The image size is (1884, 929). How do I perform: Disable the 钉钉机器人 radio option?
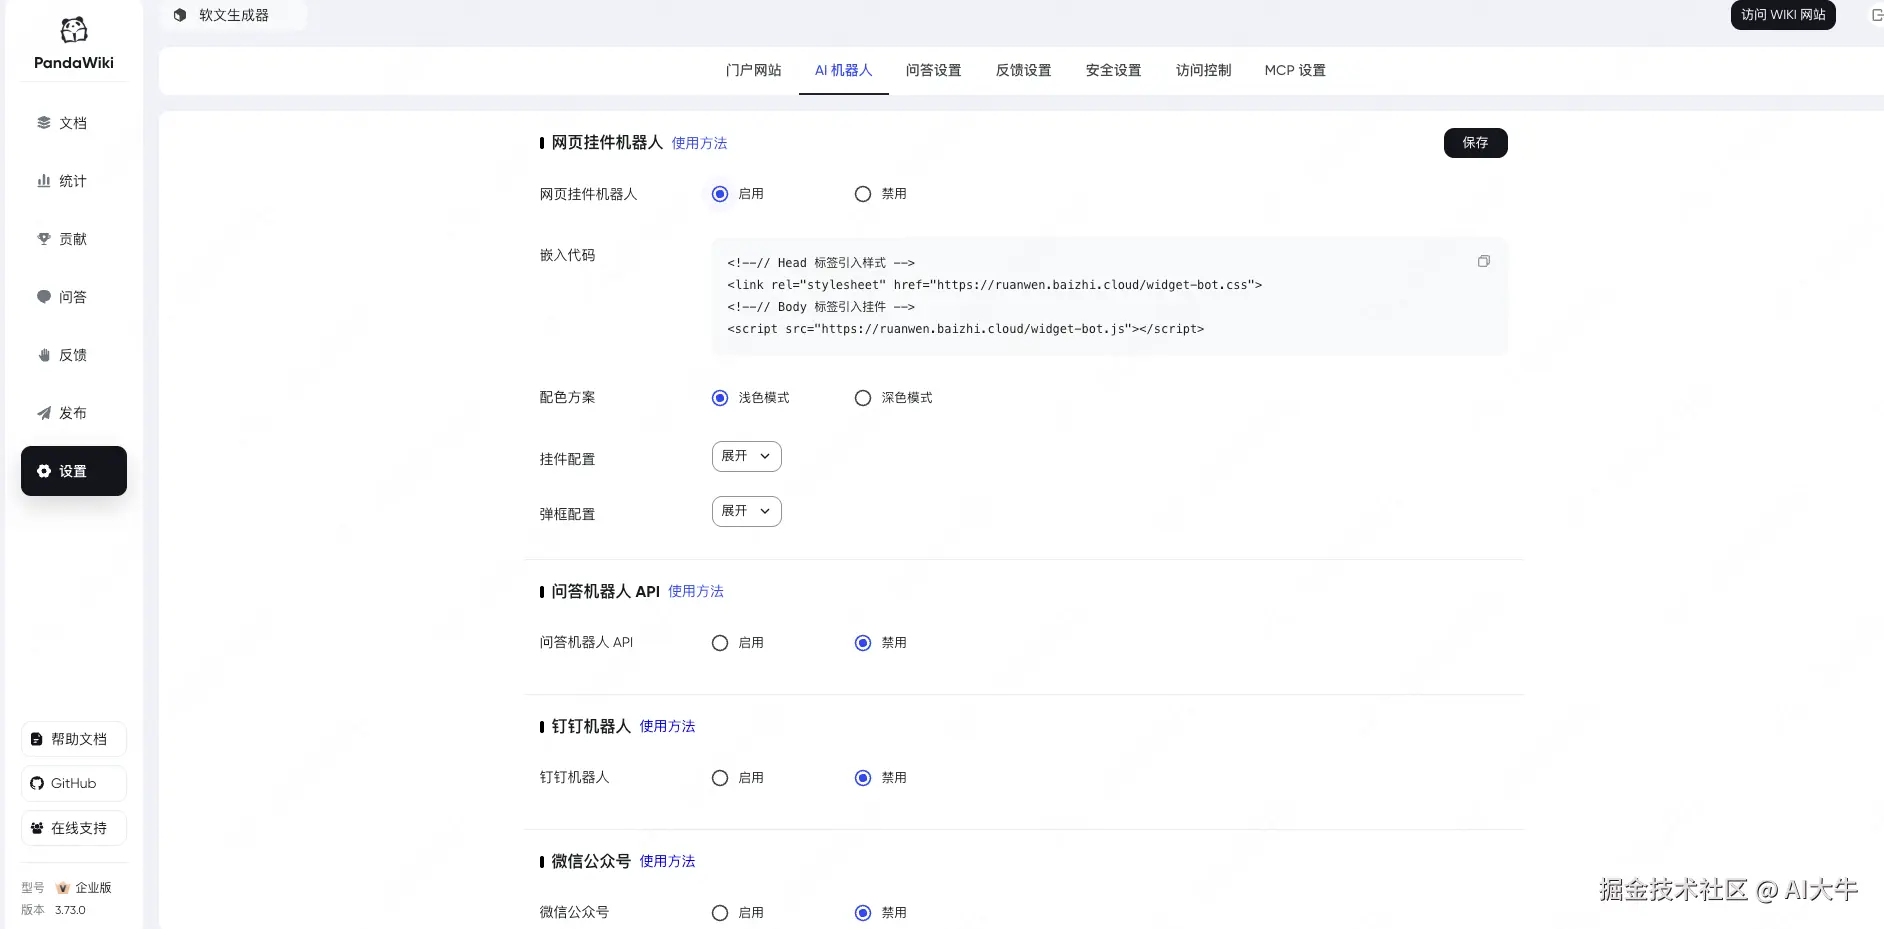(x=863, y=778)
